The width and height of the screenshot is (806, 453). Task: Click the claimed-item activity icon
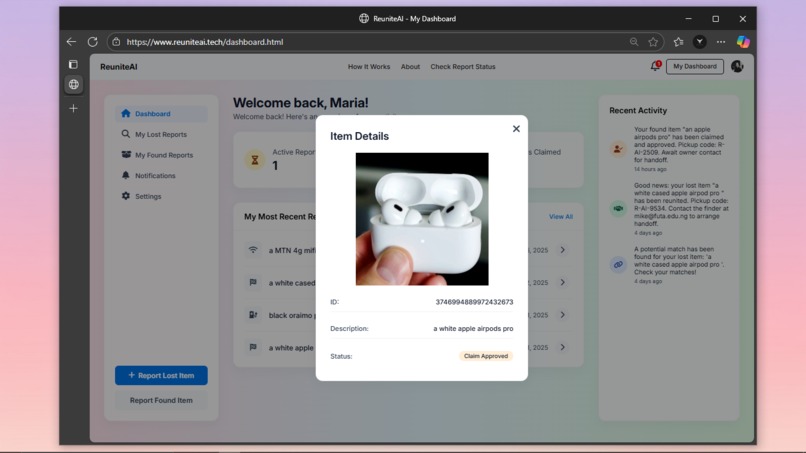618,149
